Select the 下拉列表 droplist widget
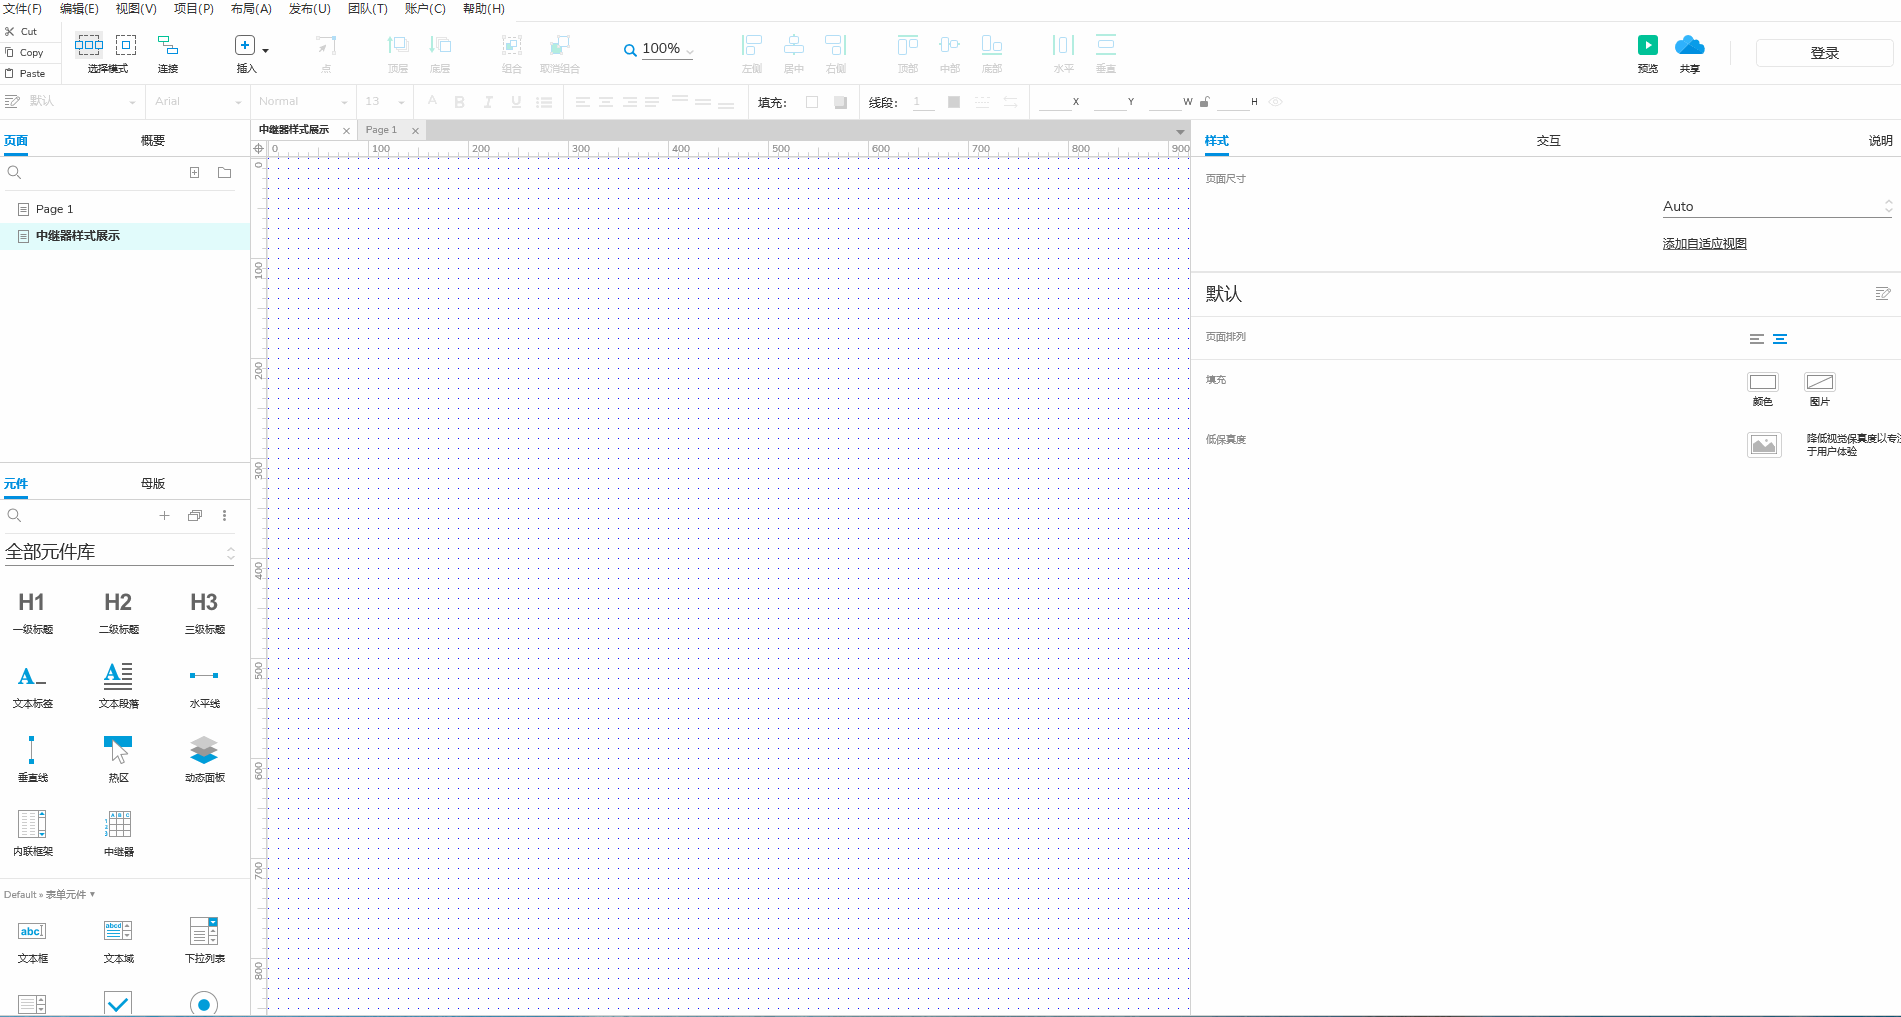This screenshot has height=1017, width=1901. pos(204,941)
